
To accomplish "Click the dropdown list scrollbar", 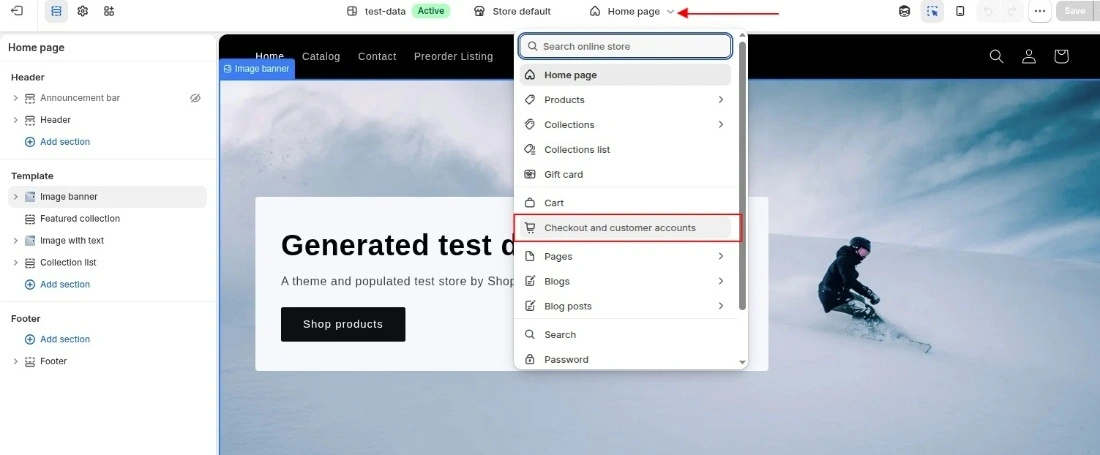I will click(x=742, y=175).
